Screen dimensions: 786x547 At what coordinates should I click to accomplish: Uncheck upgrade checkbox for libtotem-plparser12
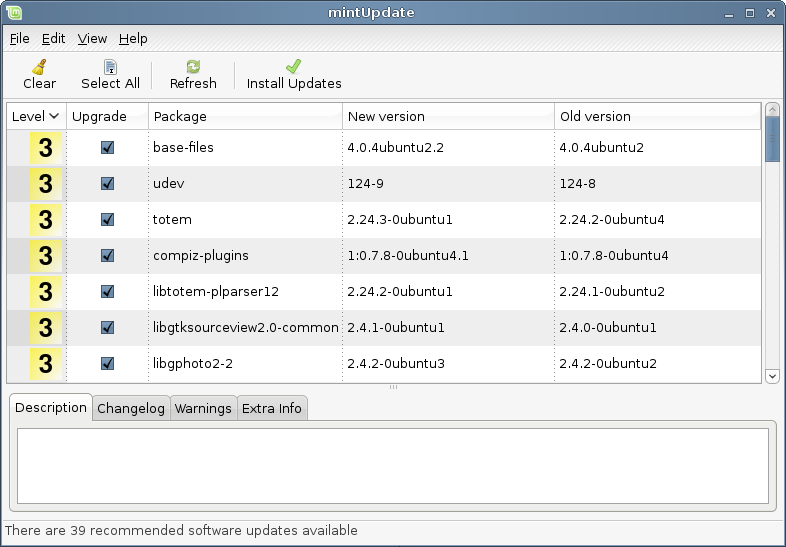coord(107,292)
